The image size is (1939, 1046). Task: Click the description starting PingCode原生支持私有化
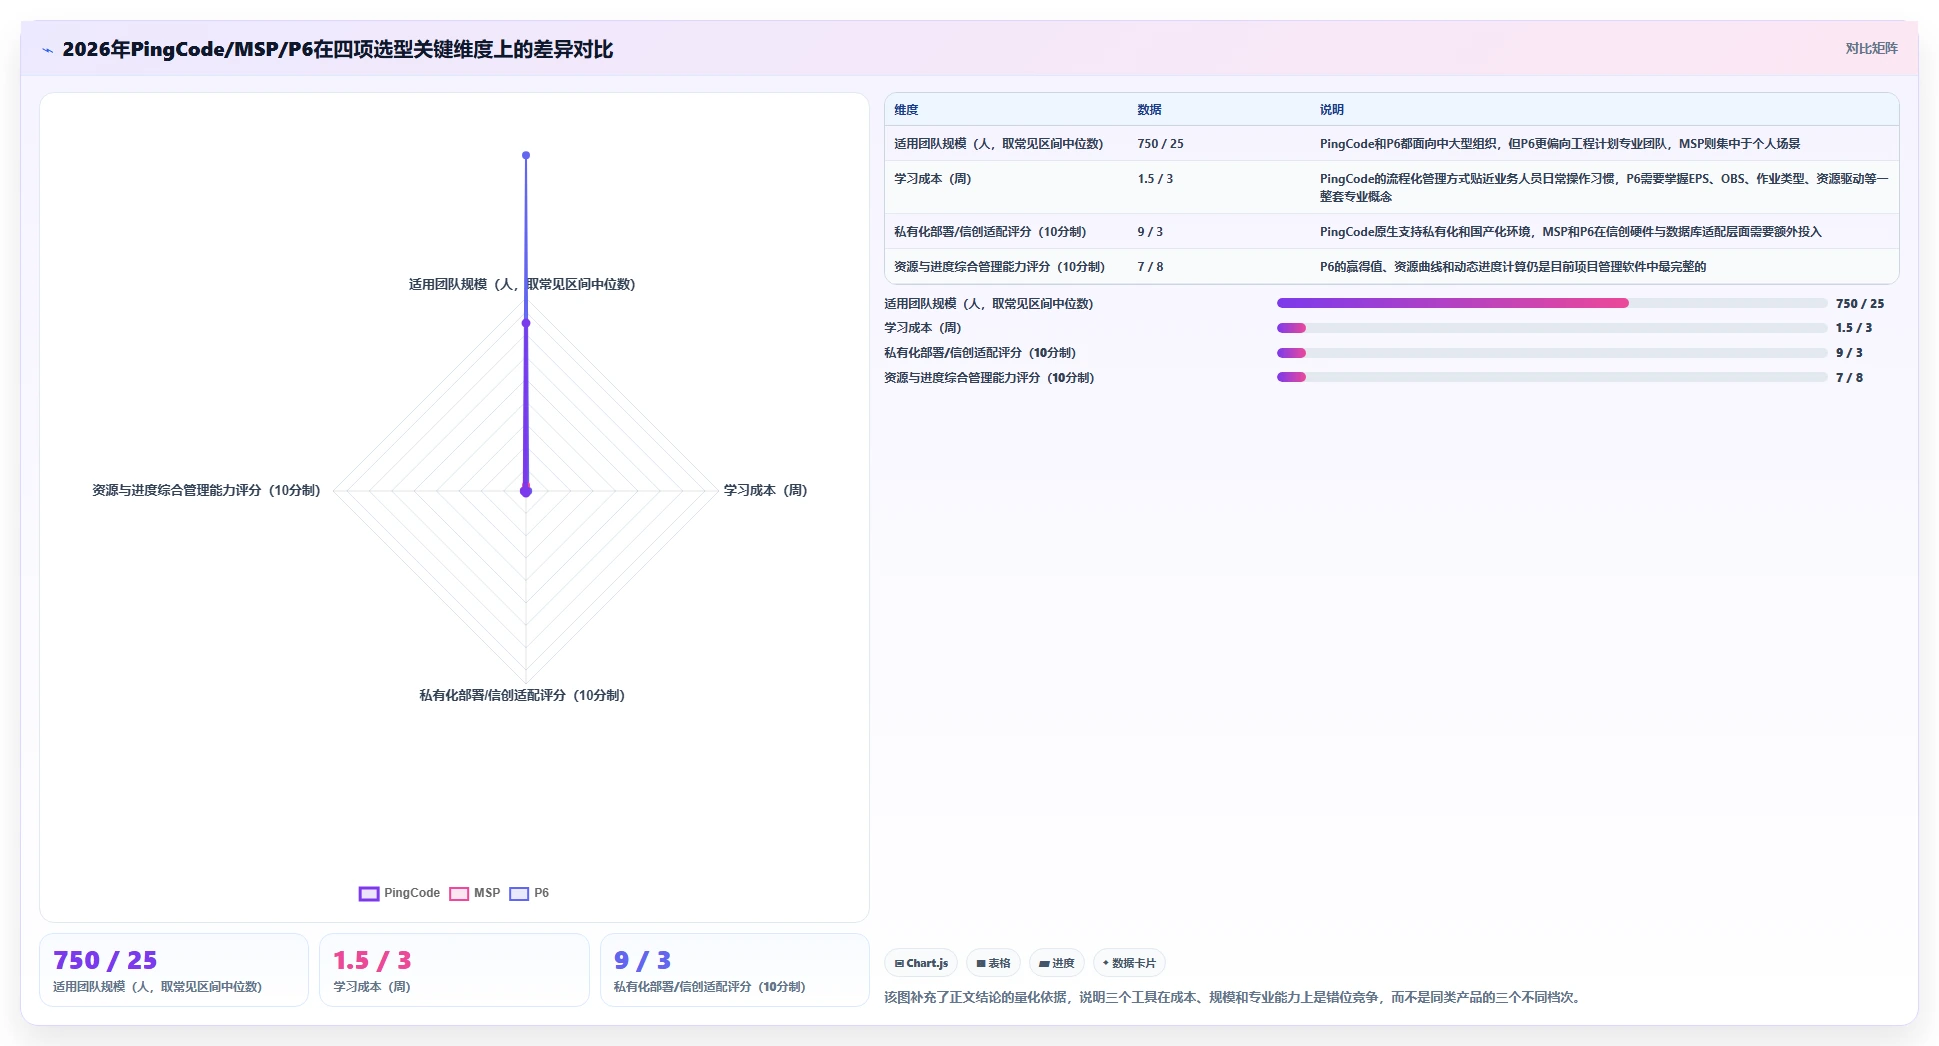point(1570,232)
